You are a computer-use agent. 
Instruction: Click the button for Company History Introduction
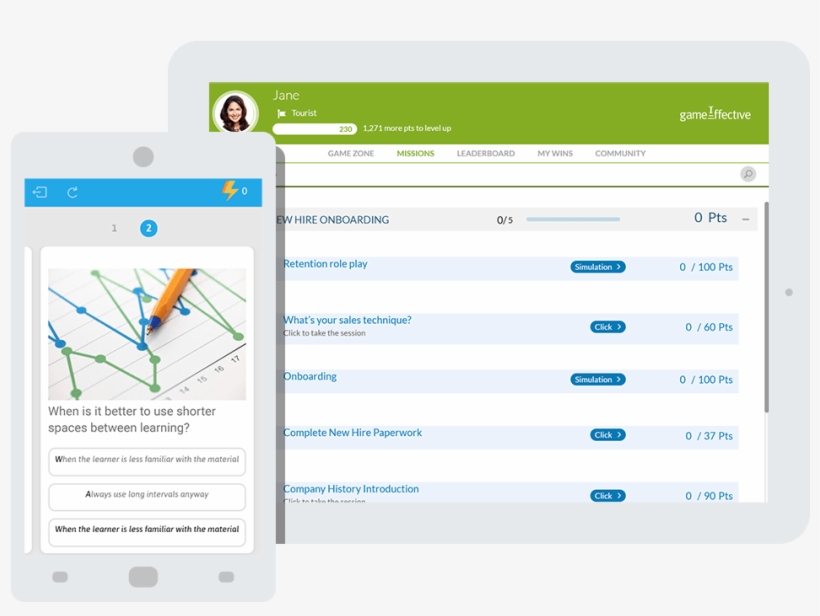pyautogui.click(x=608, y=496)
